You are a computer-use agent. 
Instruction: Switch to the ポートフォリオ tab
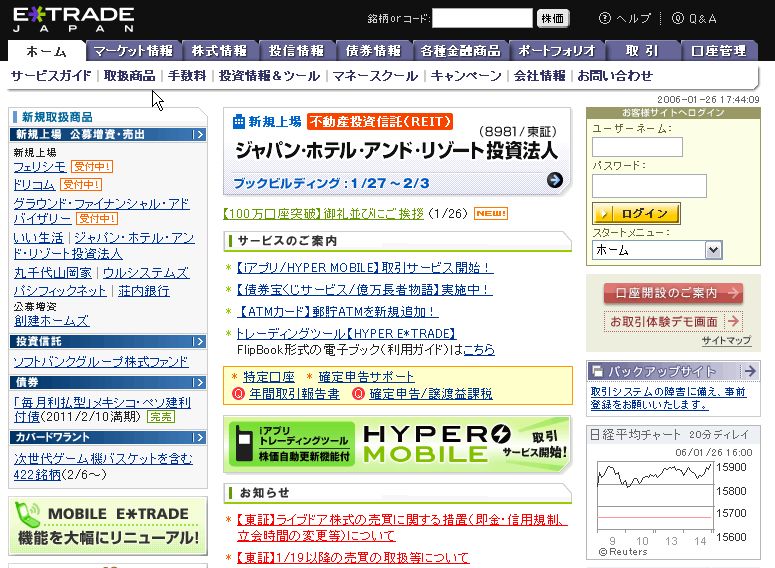pyautogui.click(x=558, y=51)
